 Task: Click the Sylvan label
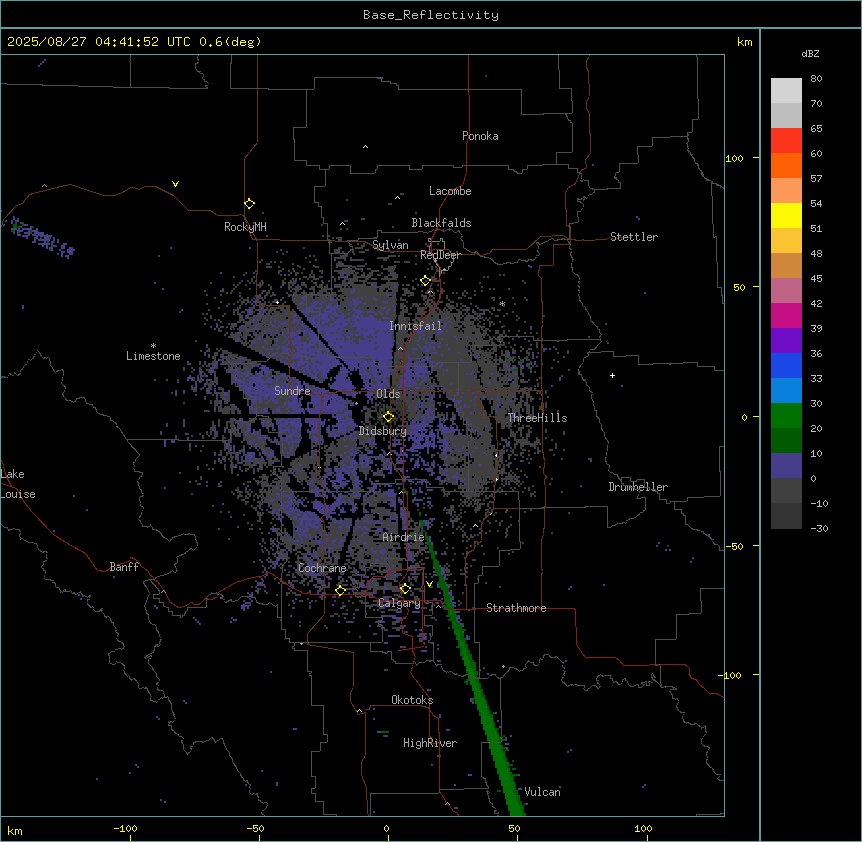tap(390, 245)
